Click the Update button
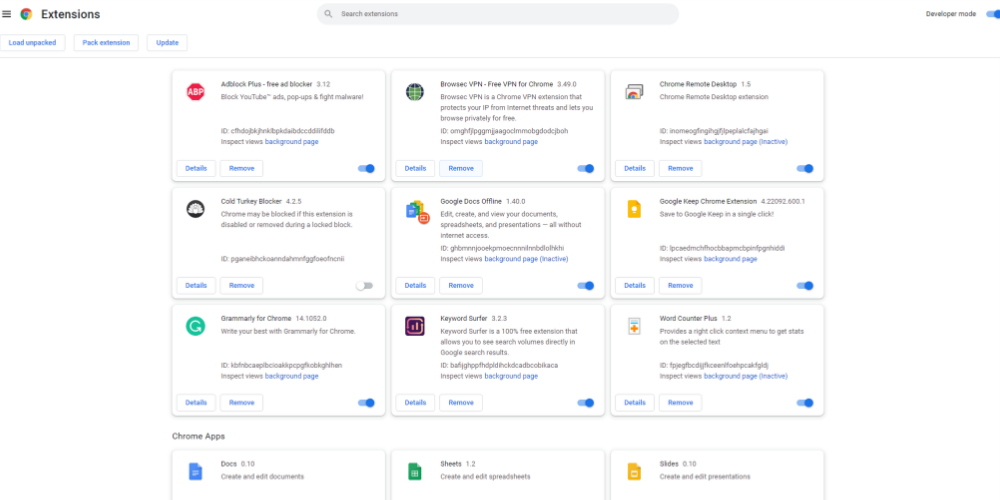Image resolution: width=1000 pixels, height=500 pixels. coord(167,43)
